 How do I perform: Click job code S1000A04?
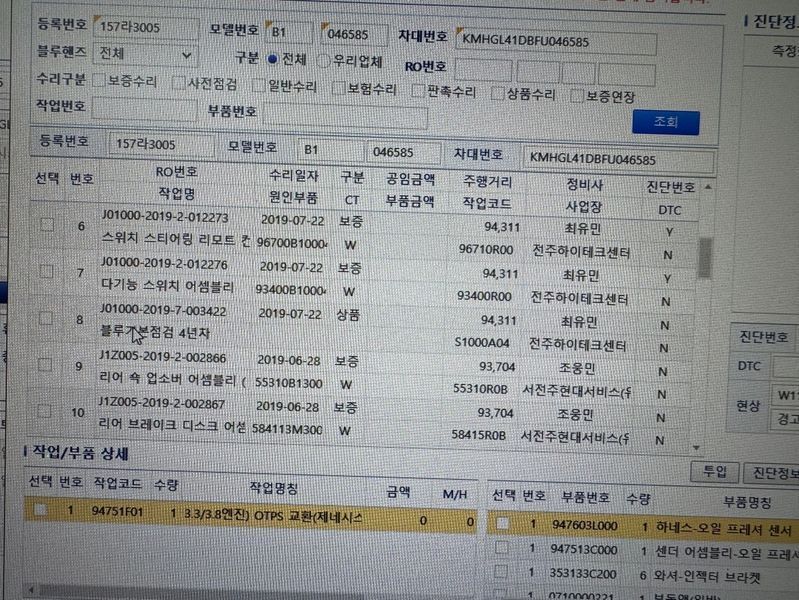482,343
